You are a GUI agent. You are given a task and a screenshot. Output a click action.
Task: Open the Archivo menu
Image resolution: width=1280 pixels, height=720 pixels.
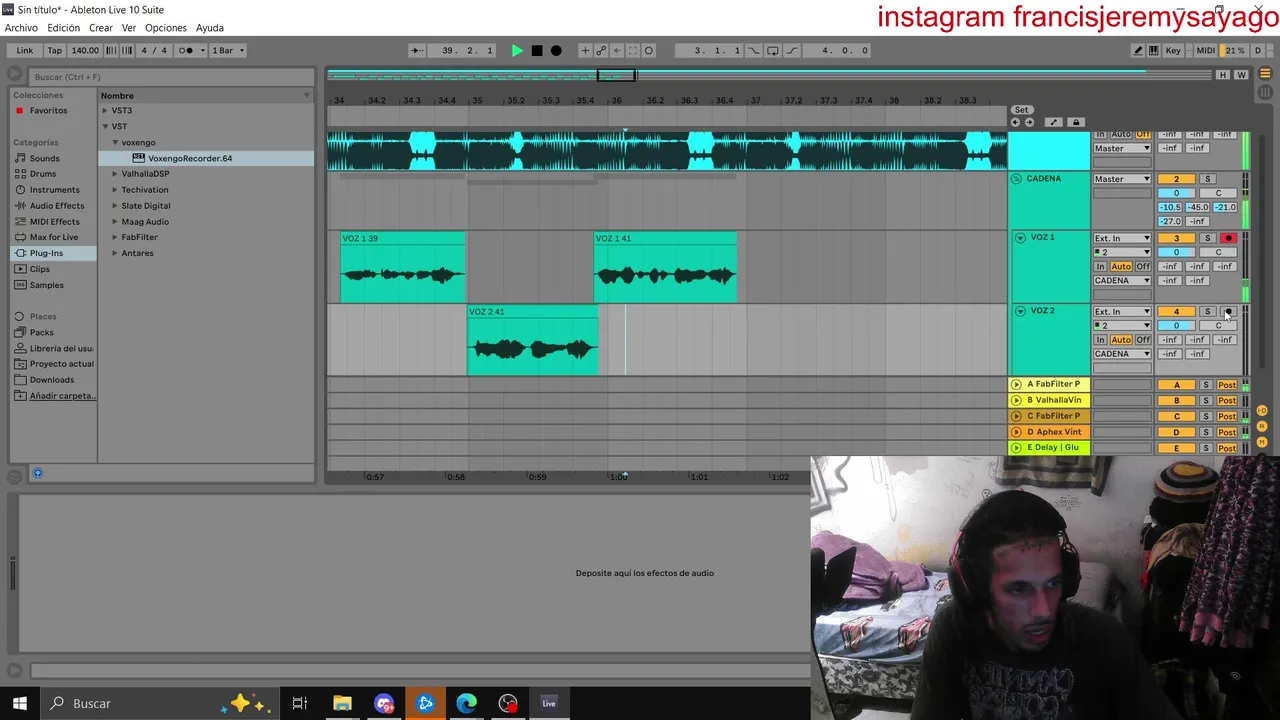tap(21, 28)
